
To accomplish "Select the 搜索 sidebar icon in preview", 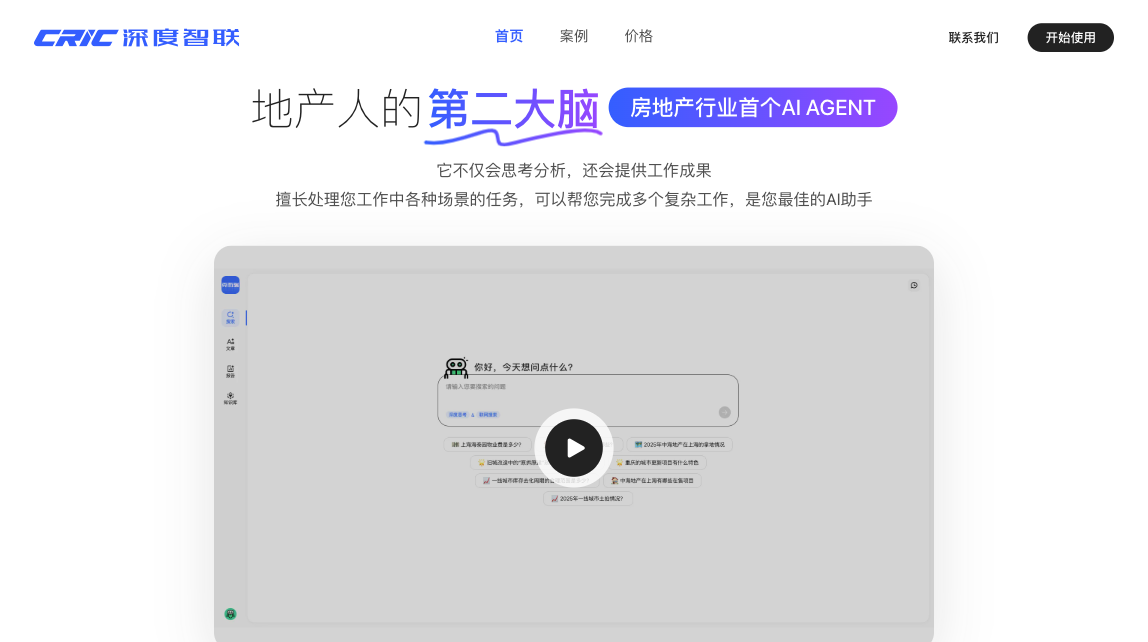I will pos(230,317).
